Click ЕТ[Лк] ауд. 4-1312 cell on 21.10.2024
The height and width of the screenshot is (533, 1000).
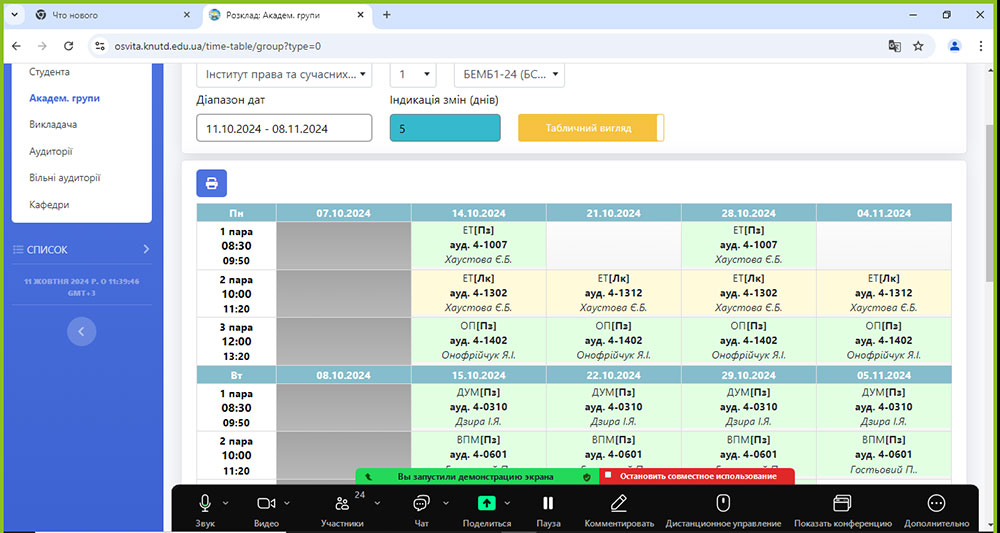coord(614,293)
